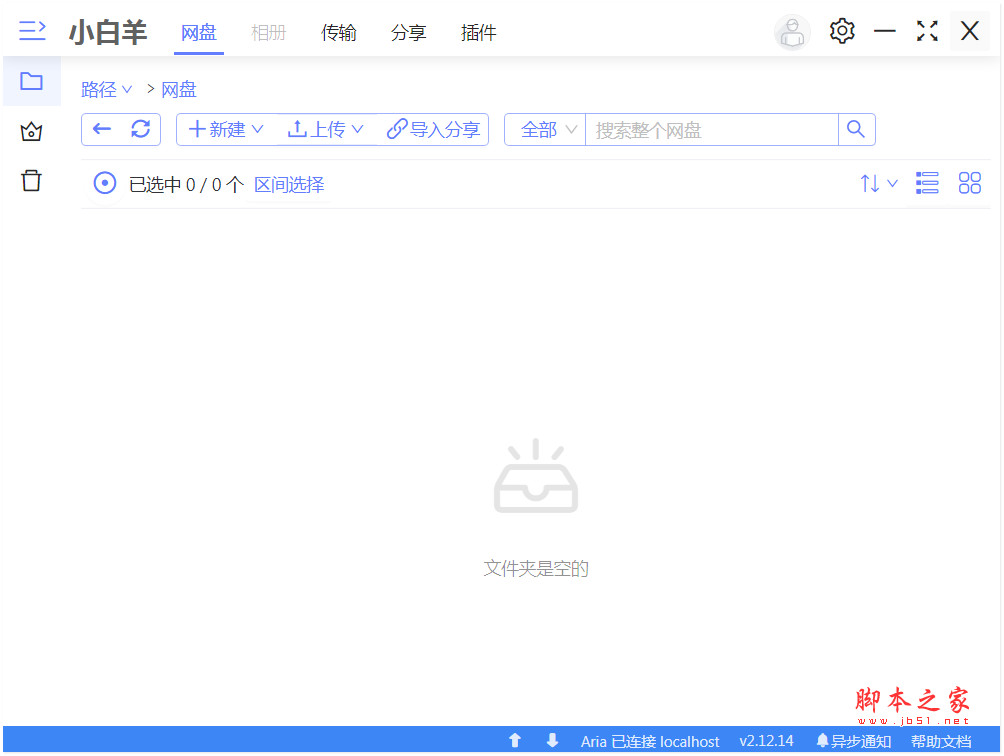The height and width of the screenshot is (756, 1004).
Task: Toggle the select-all circle
Action: click(105, 184)
